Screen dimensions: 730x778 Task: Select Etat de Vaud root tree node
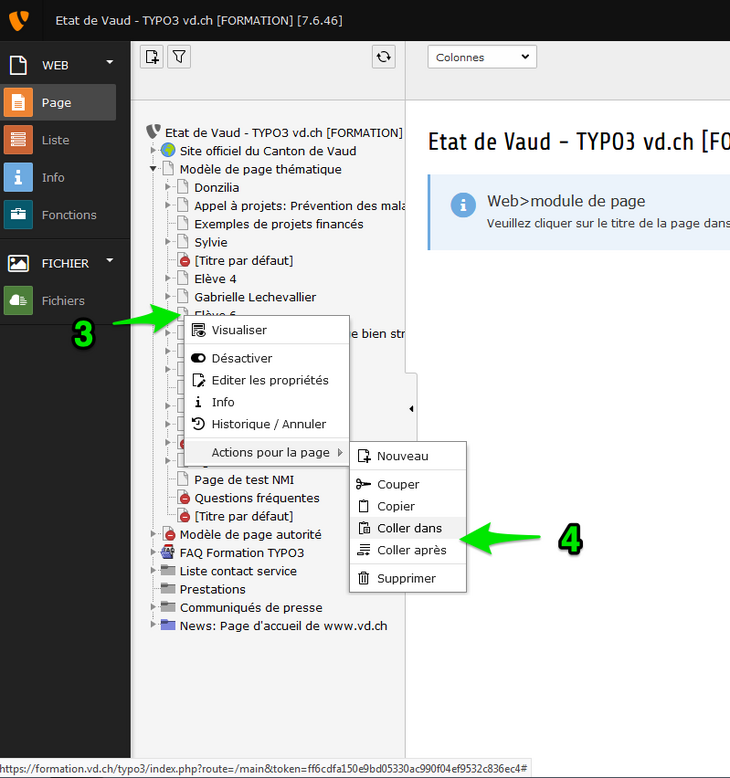[283, 132]
